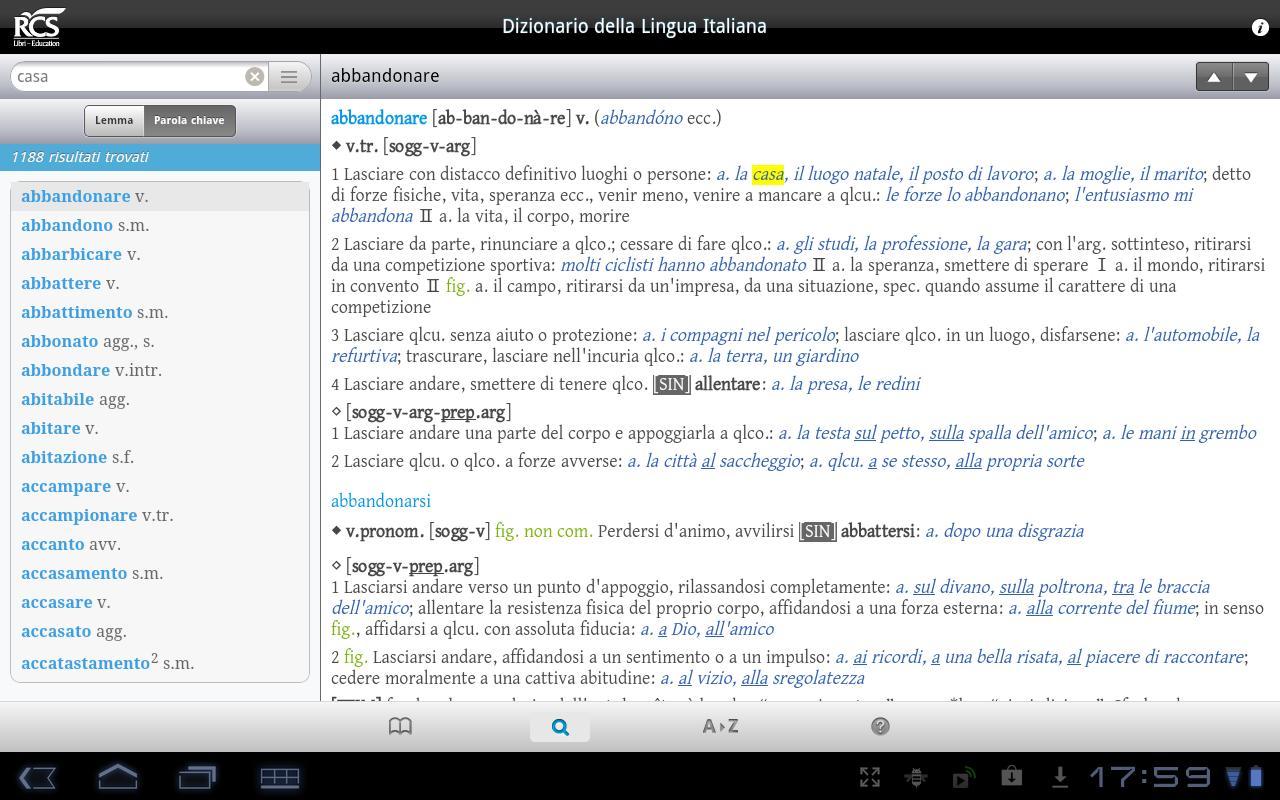Open the book reading tab icon
The height and width of the screenshot is (800, 1280).
[x=400, y=726]
